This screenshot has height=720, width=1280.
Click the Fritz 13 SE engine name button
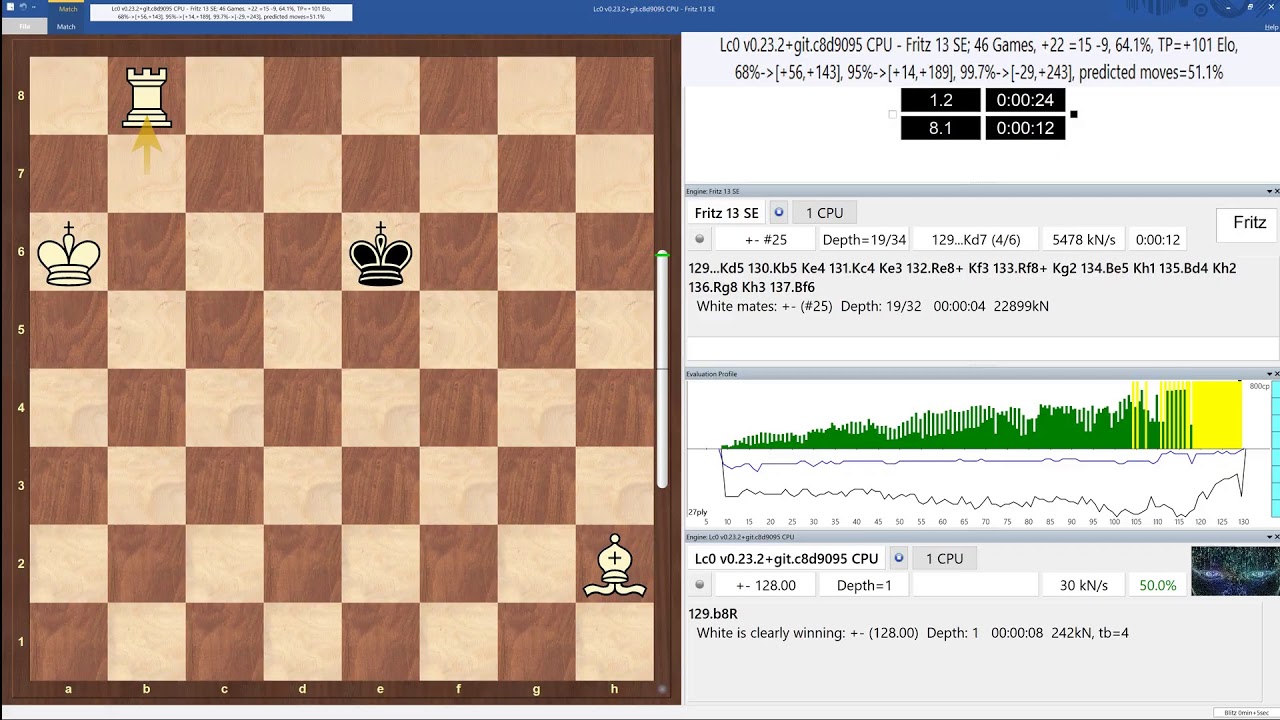coord(727,213)
